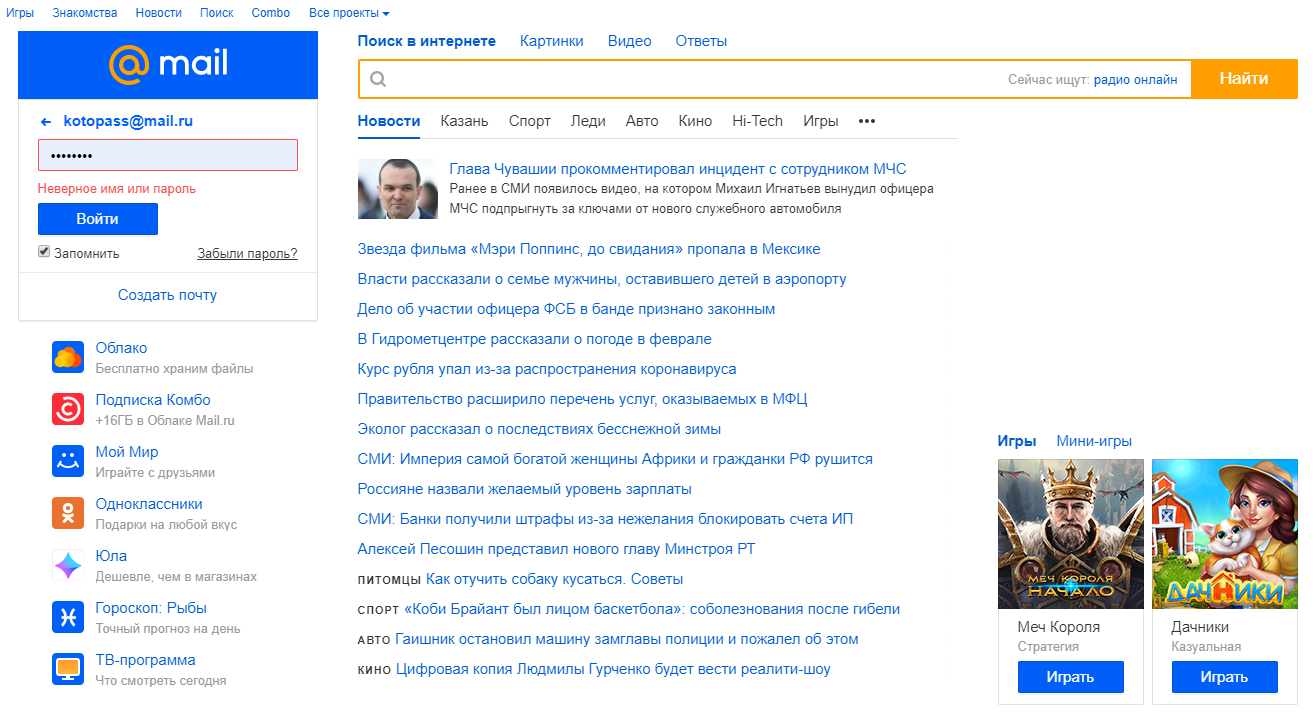Click the радио онлайн suggested query
1316x727 pixels.
[1136, 79]
